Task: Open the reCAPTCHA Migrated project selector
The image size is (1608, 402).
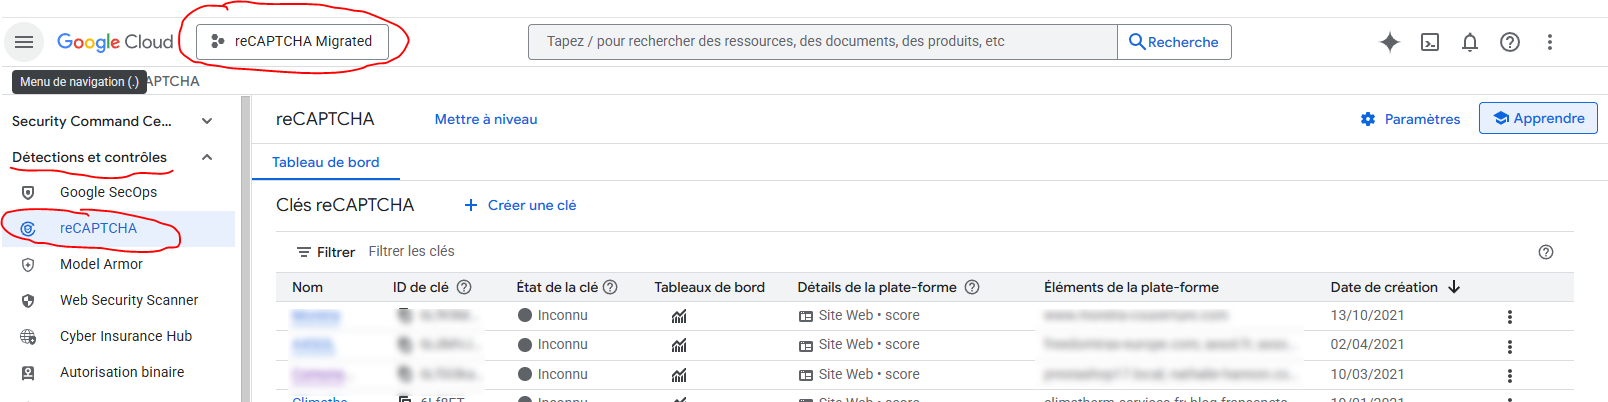Action: tap(293, 41)
